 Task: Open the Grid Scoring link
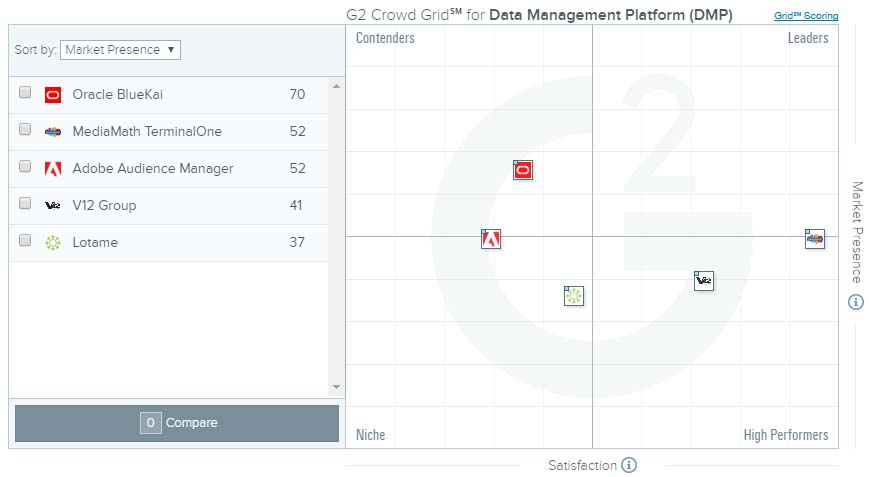806,16
